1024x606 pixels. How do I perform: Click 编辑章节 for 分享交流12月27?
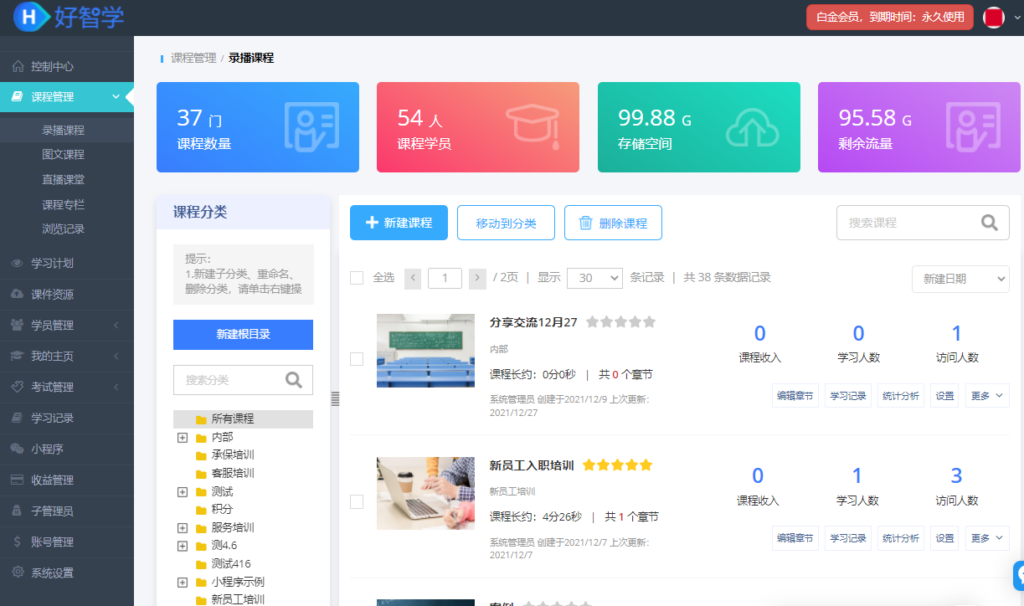795,396
